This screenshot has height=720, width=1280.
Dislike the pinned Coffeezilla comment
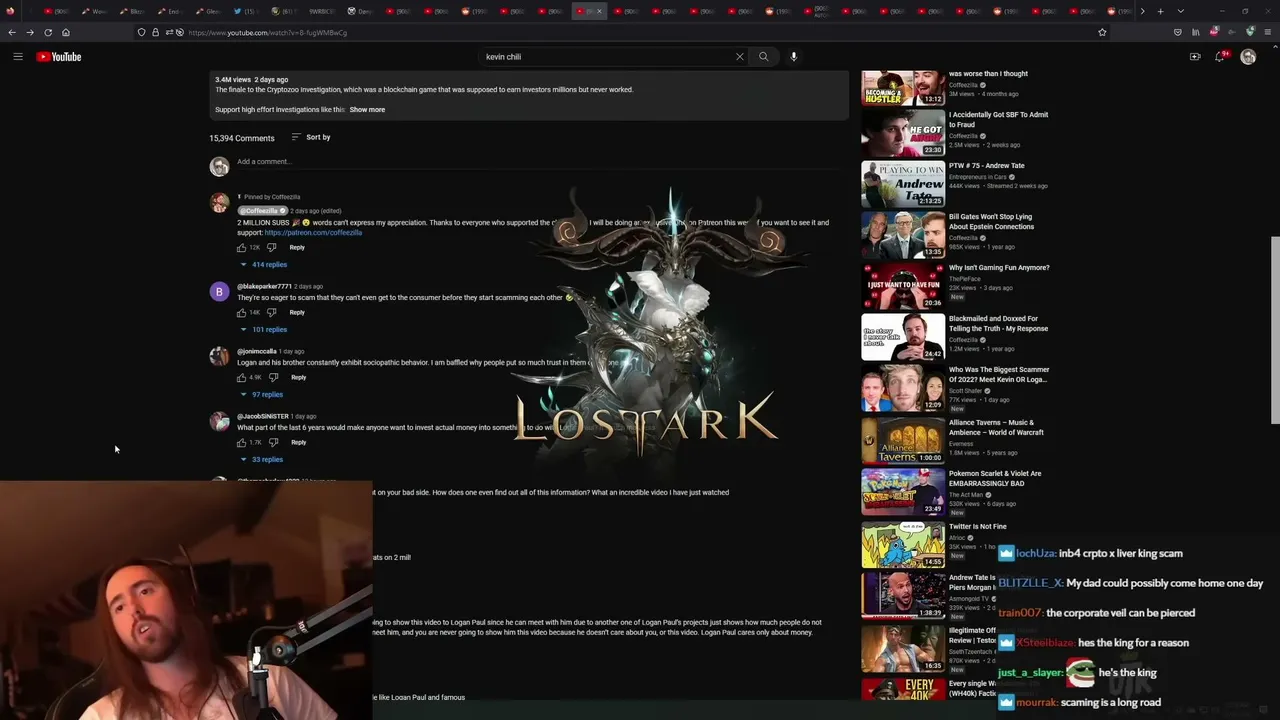pyautogui.click(x=271, y=247)
